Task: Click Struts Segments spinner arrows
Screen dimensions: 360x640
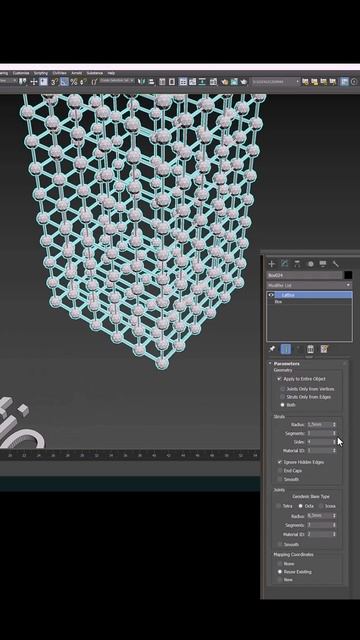Action: click(334, 433)
